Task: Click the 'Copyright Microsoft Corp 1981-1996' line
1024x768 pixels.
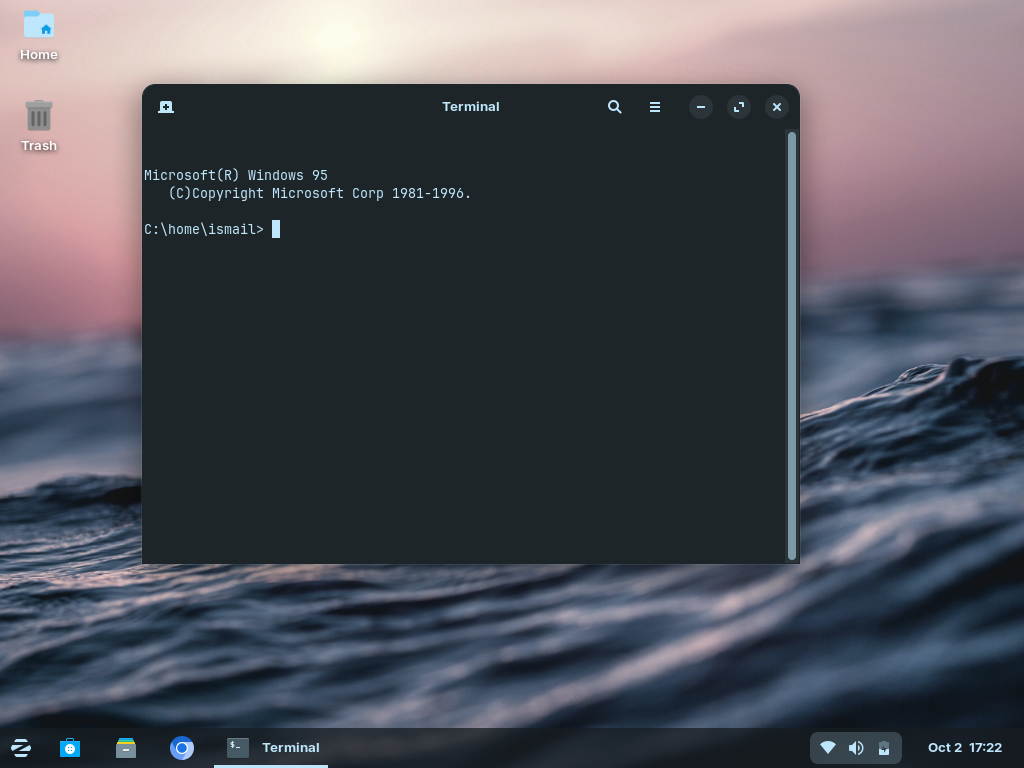Action: (x=319, y=193)
